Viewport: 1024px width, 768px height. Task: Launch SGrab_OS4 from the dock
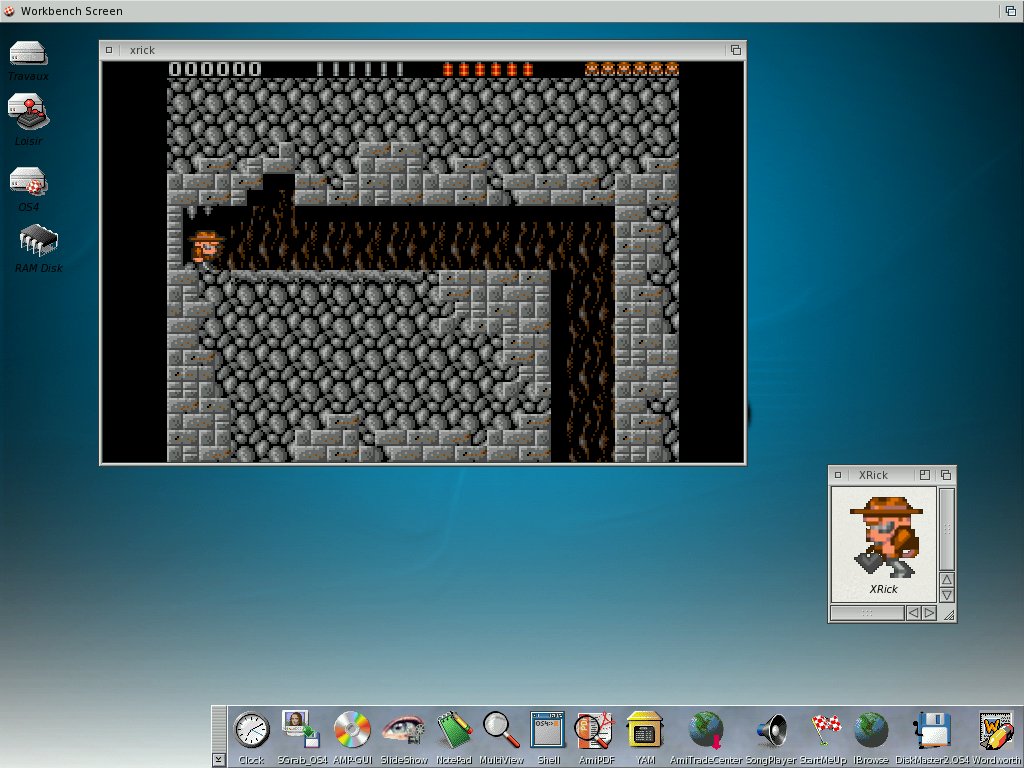point(300,729)
